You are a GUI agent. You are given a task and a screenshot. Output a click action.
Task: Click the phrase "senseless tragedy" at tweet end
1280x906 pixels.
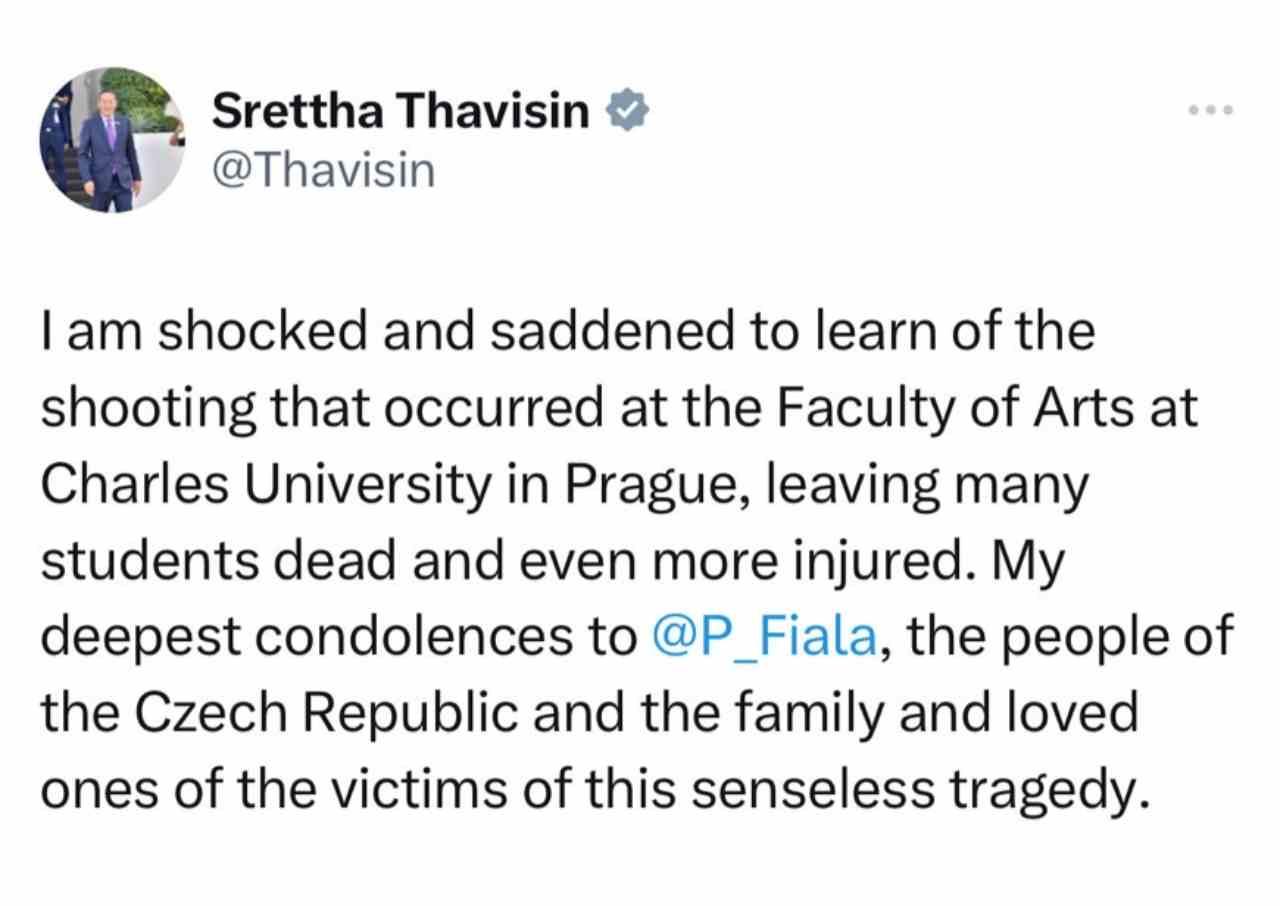939,789
